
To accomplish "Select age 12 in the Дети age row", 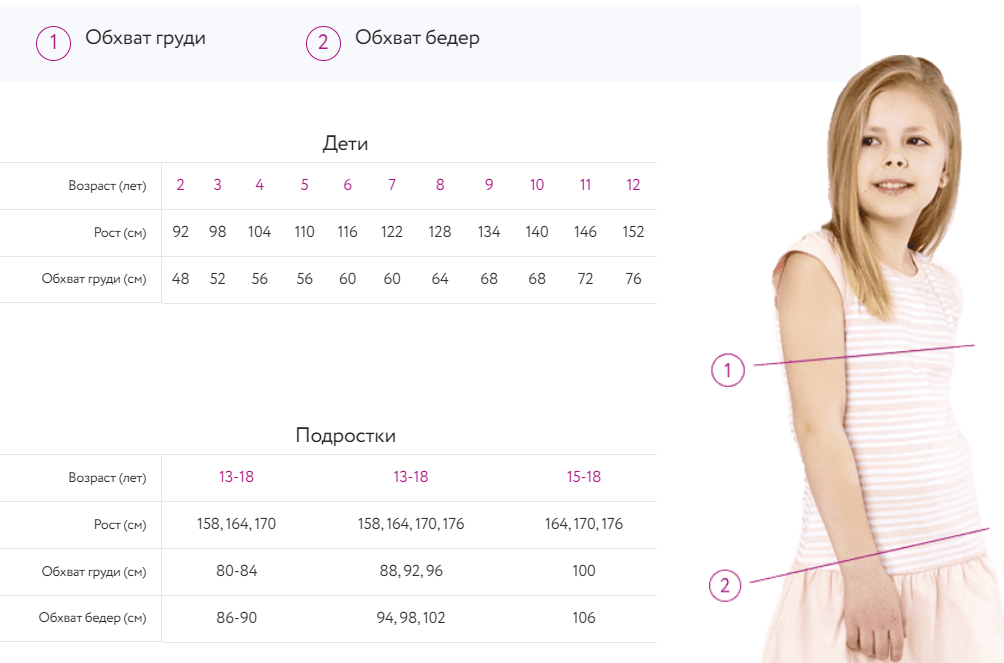I will pyautogui.click(x=633, y=185).
